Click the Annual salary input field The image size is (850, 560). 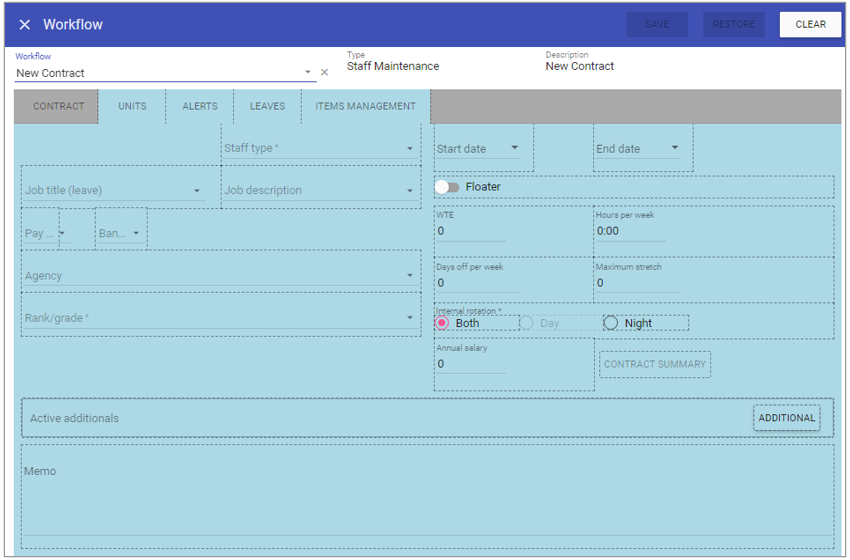pyautogui.click(x=470, y=365)
